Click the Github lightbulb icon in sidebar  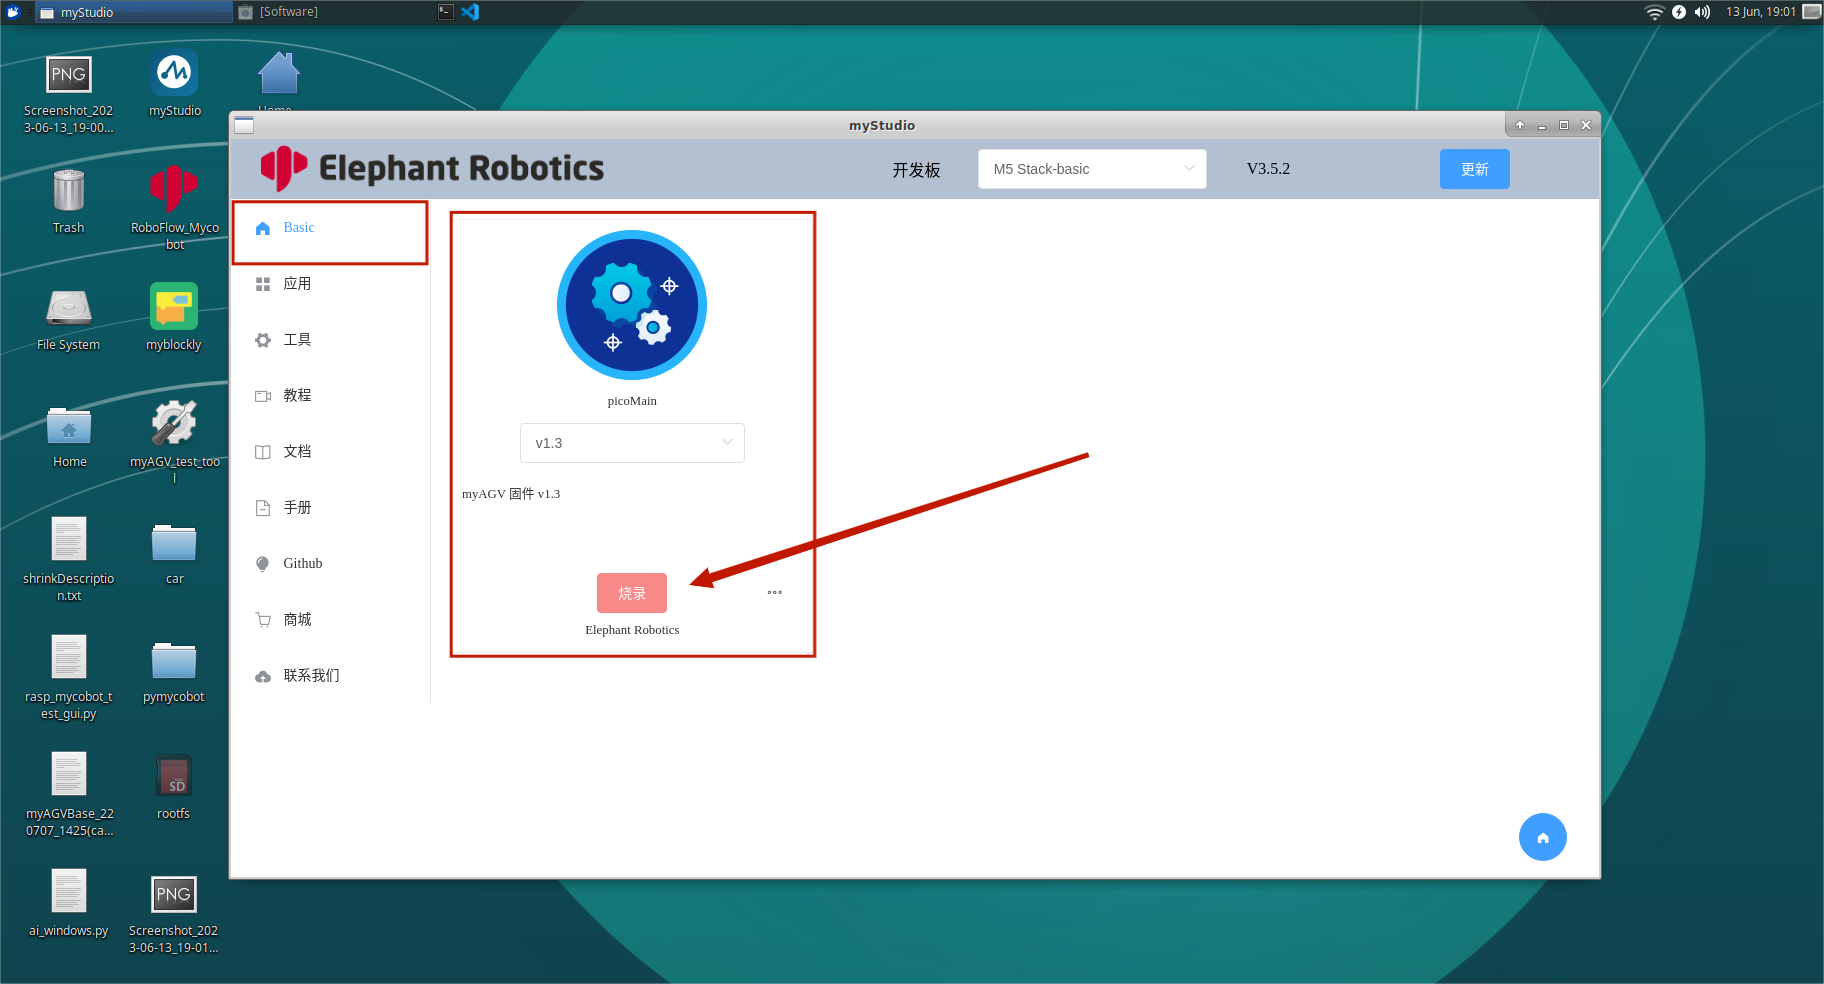pos(262,563)
